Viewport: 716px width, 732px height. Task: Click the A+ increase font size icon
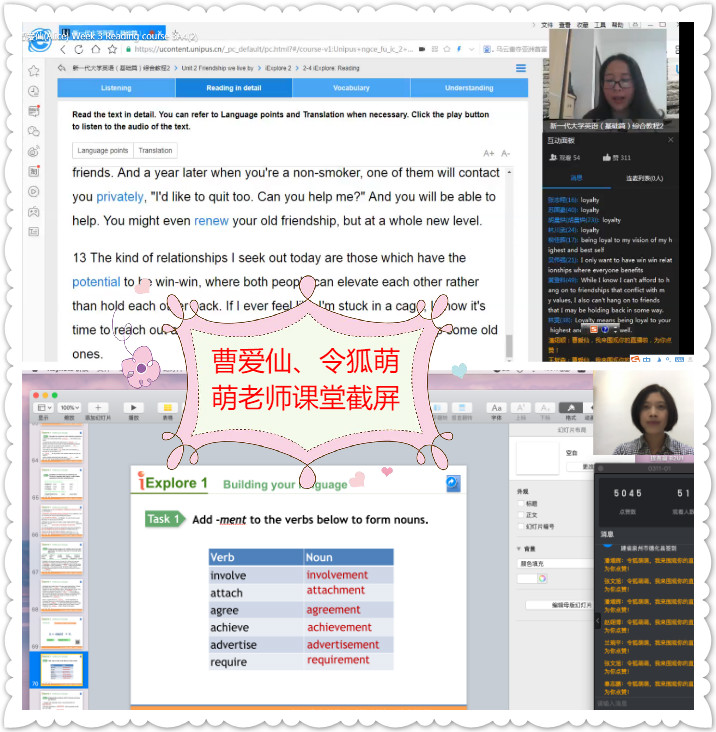point(488,153)
